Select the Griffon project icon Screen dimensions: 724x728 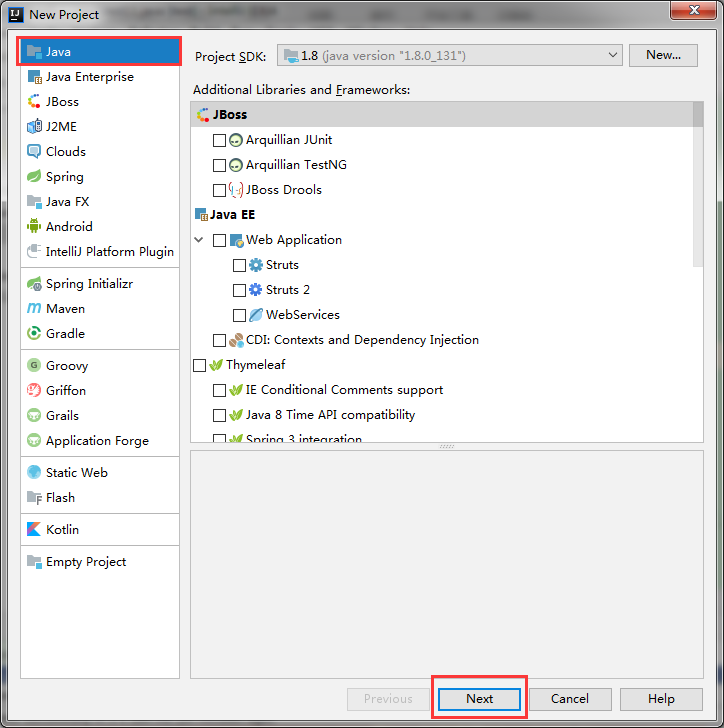tap(34, 390)
